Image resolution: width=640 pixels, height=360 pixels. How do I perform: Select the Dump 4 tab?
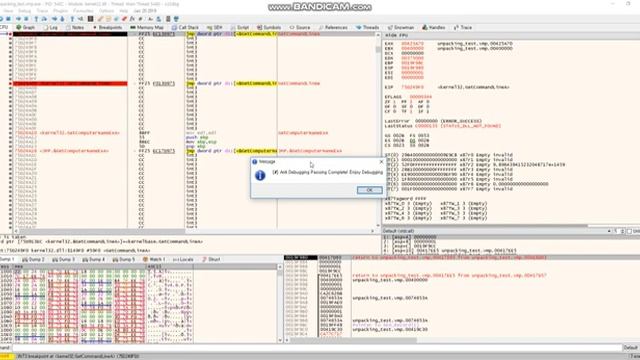(93, 259)
